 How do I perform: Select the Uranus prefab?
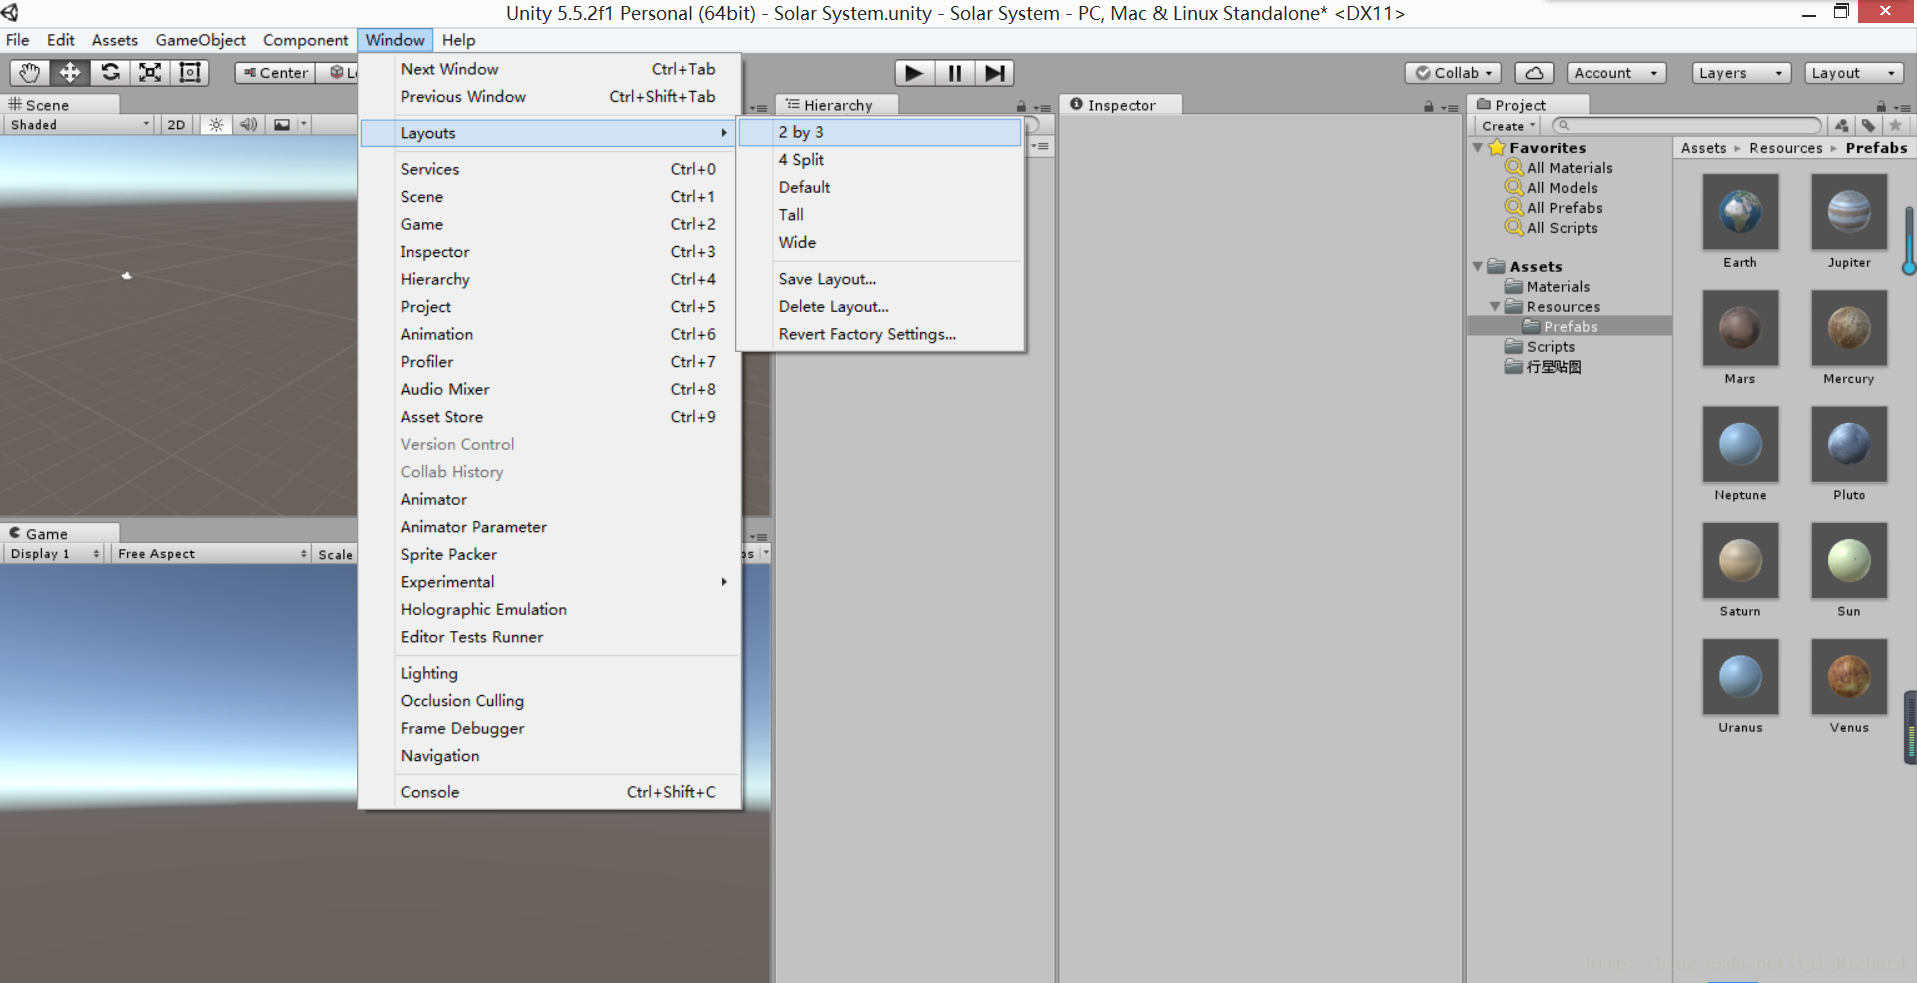tap(1740, 677)
